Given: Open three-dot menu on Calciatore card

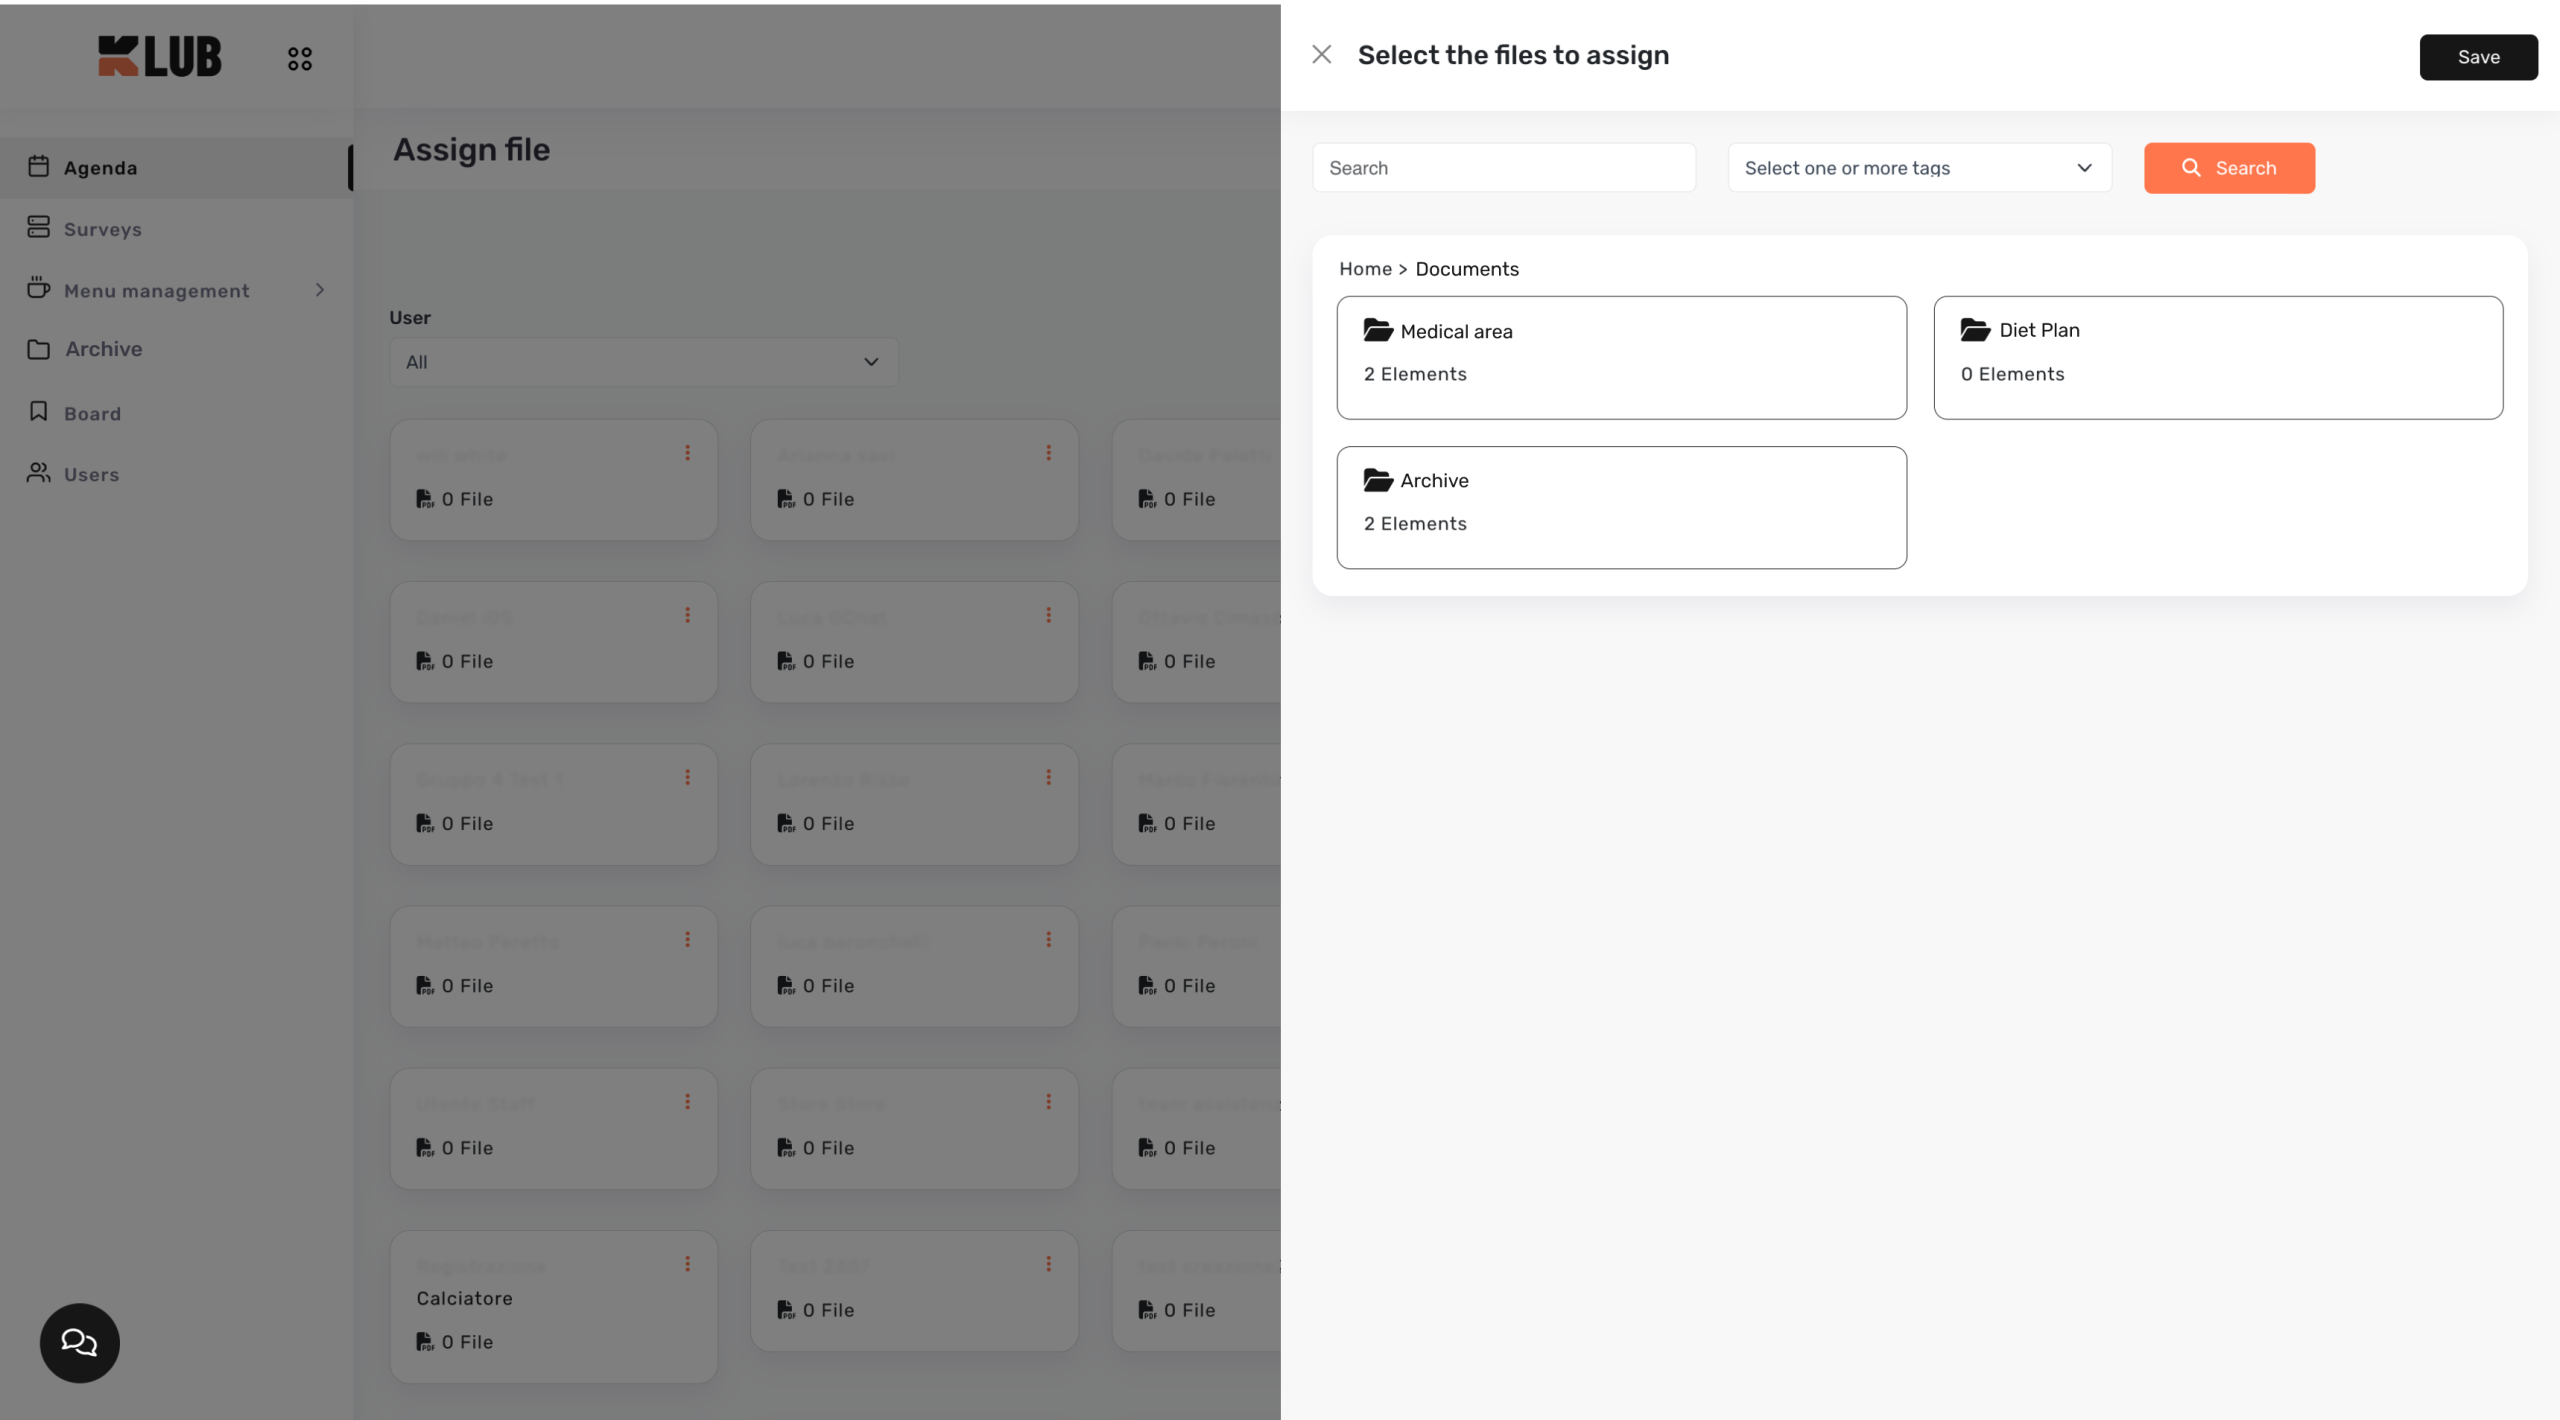Looking at the screenshot, I should [688, 1264].
